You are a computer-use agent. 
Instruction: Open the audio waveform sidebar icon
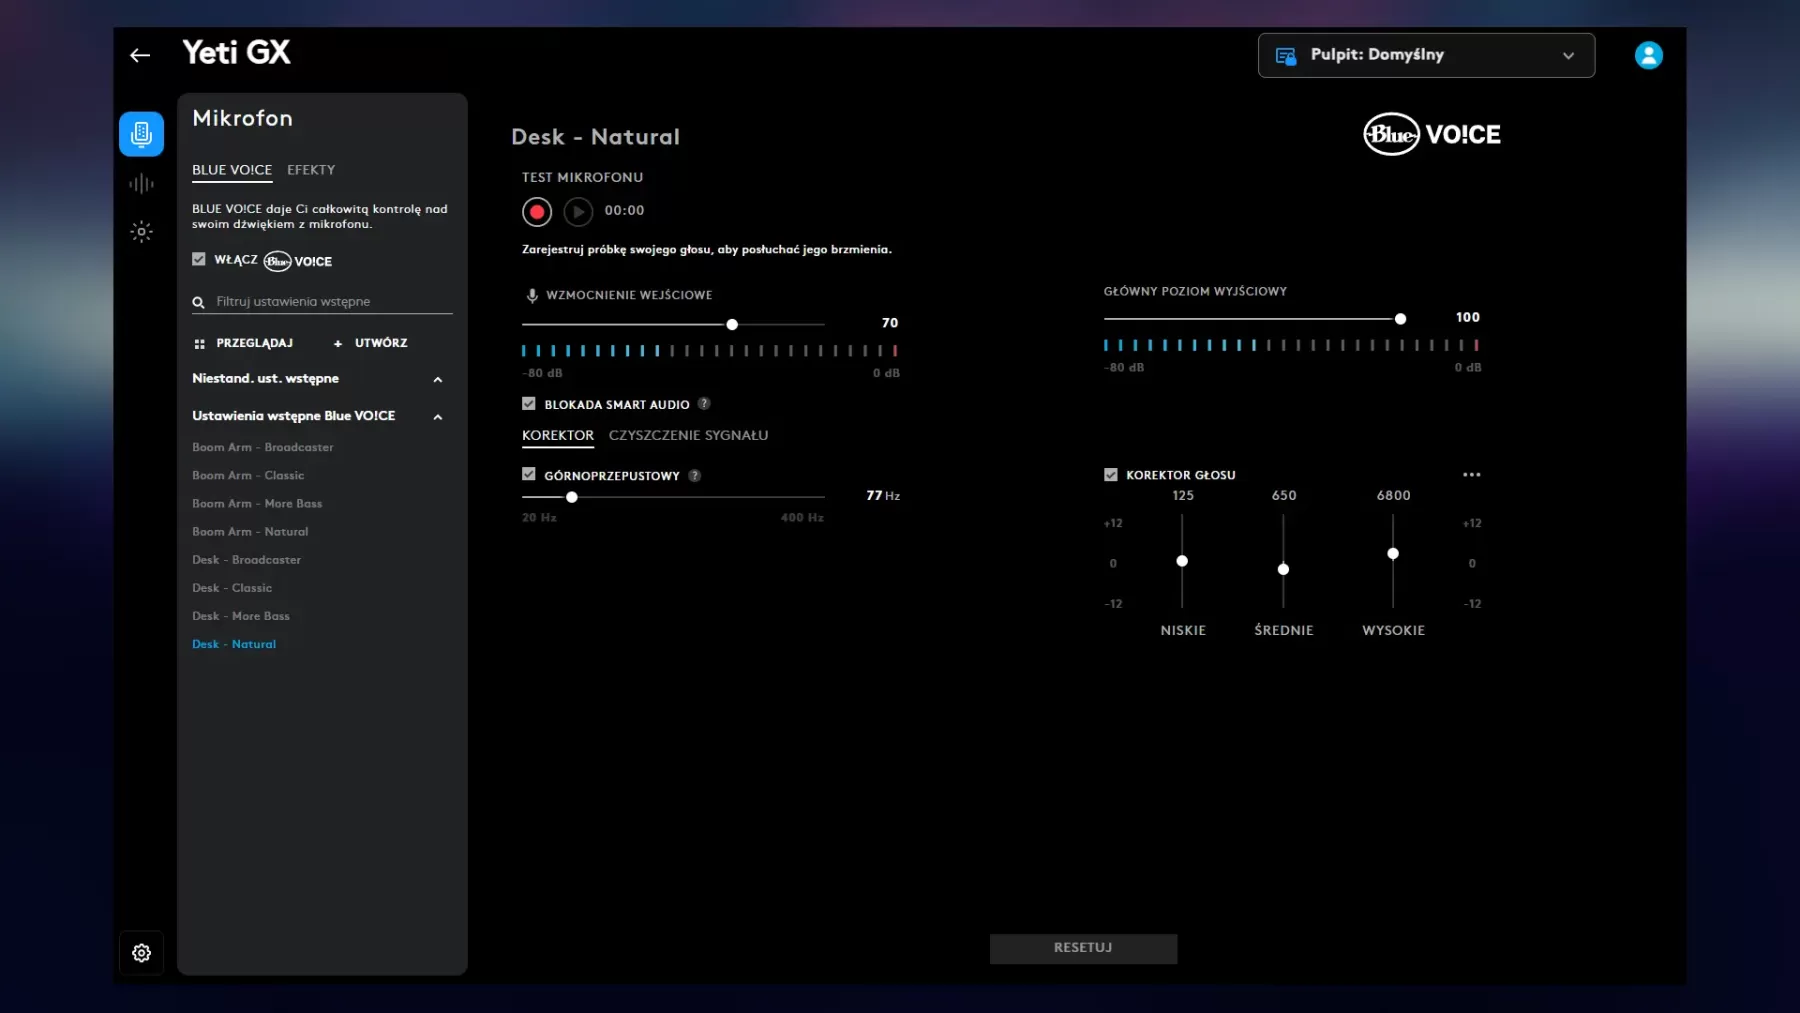(141, 183)
